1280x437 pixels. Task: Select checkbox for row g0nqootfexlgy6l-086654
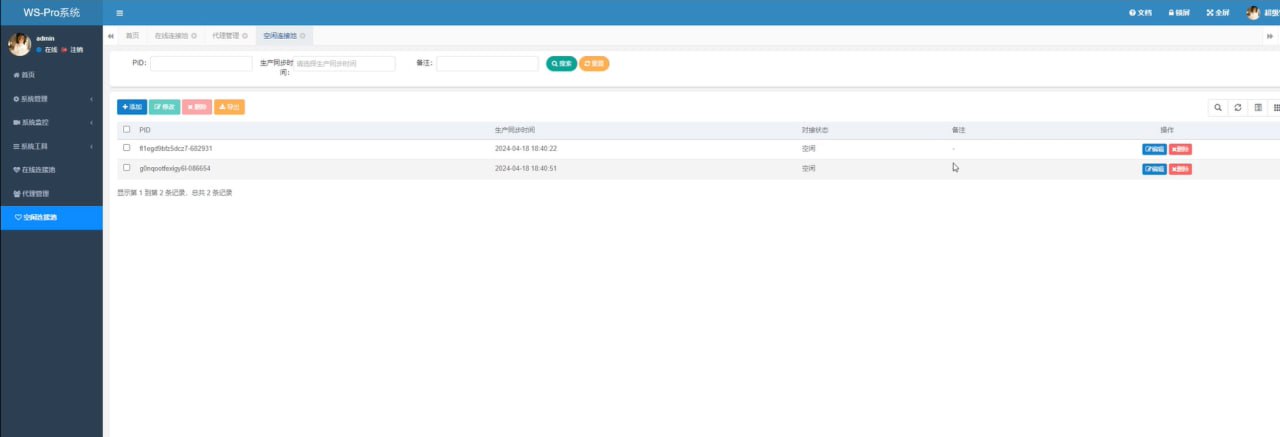(126, 168)
